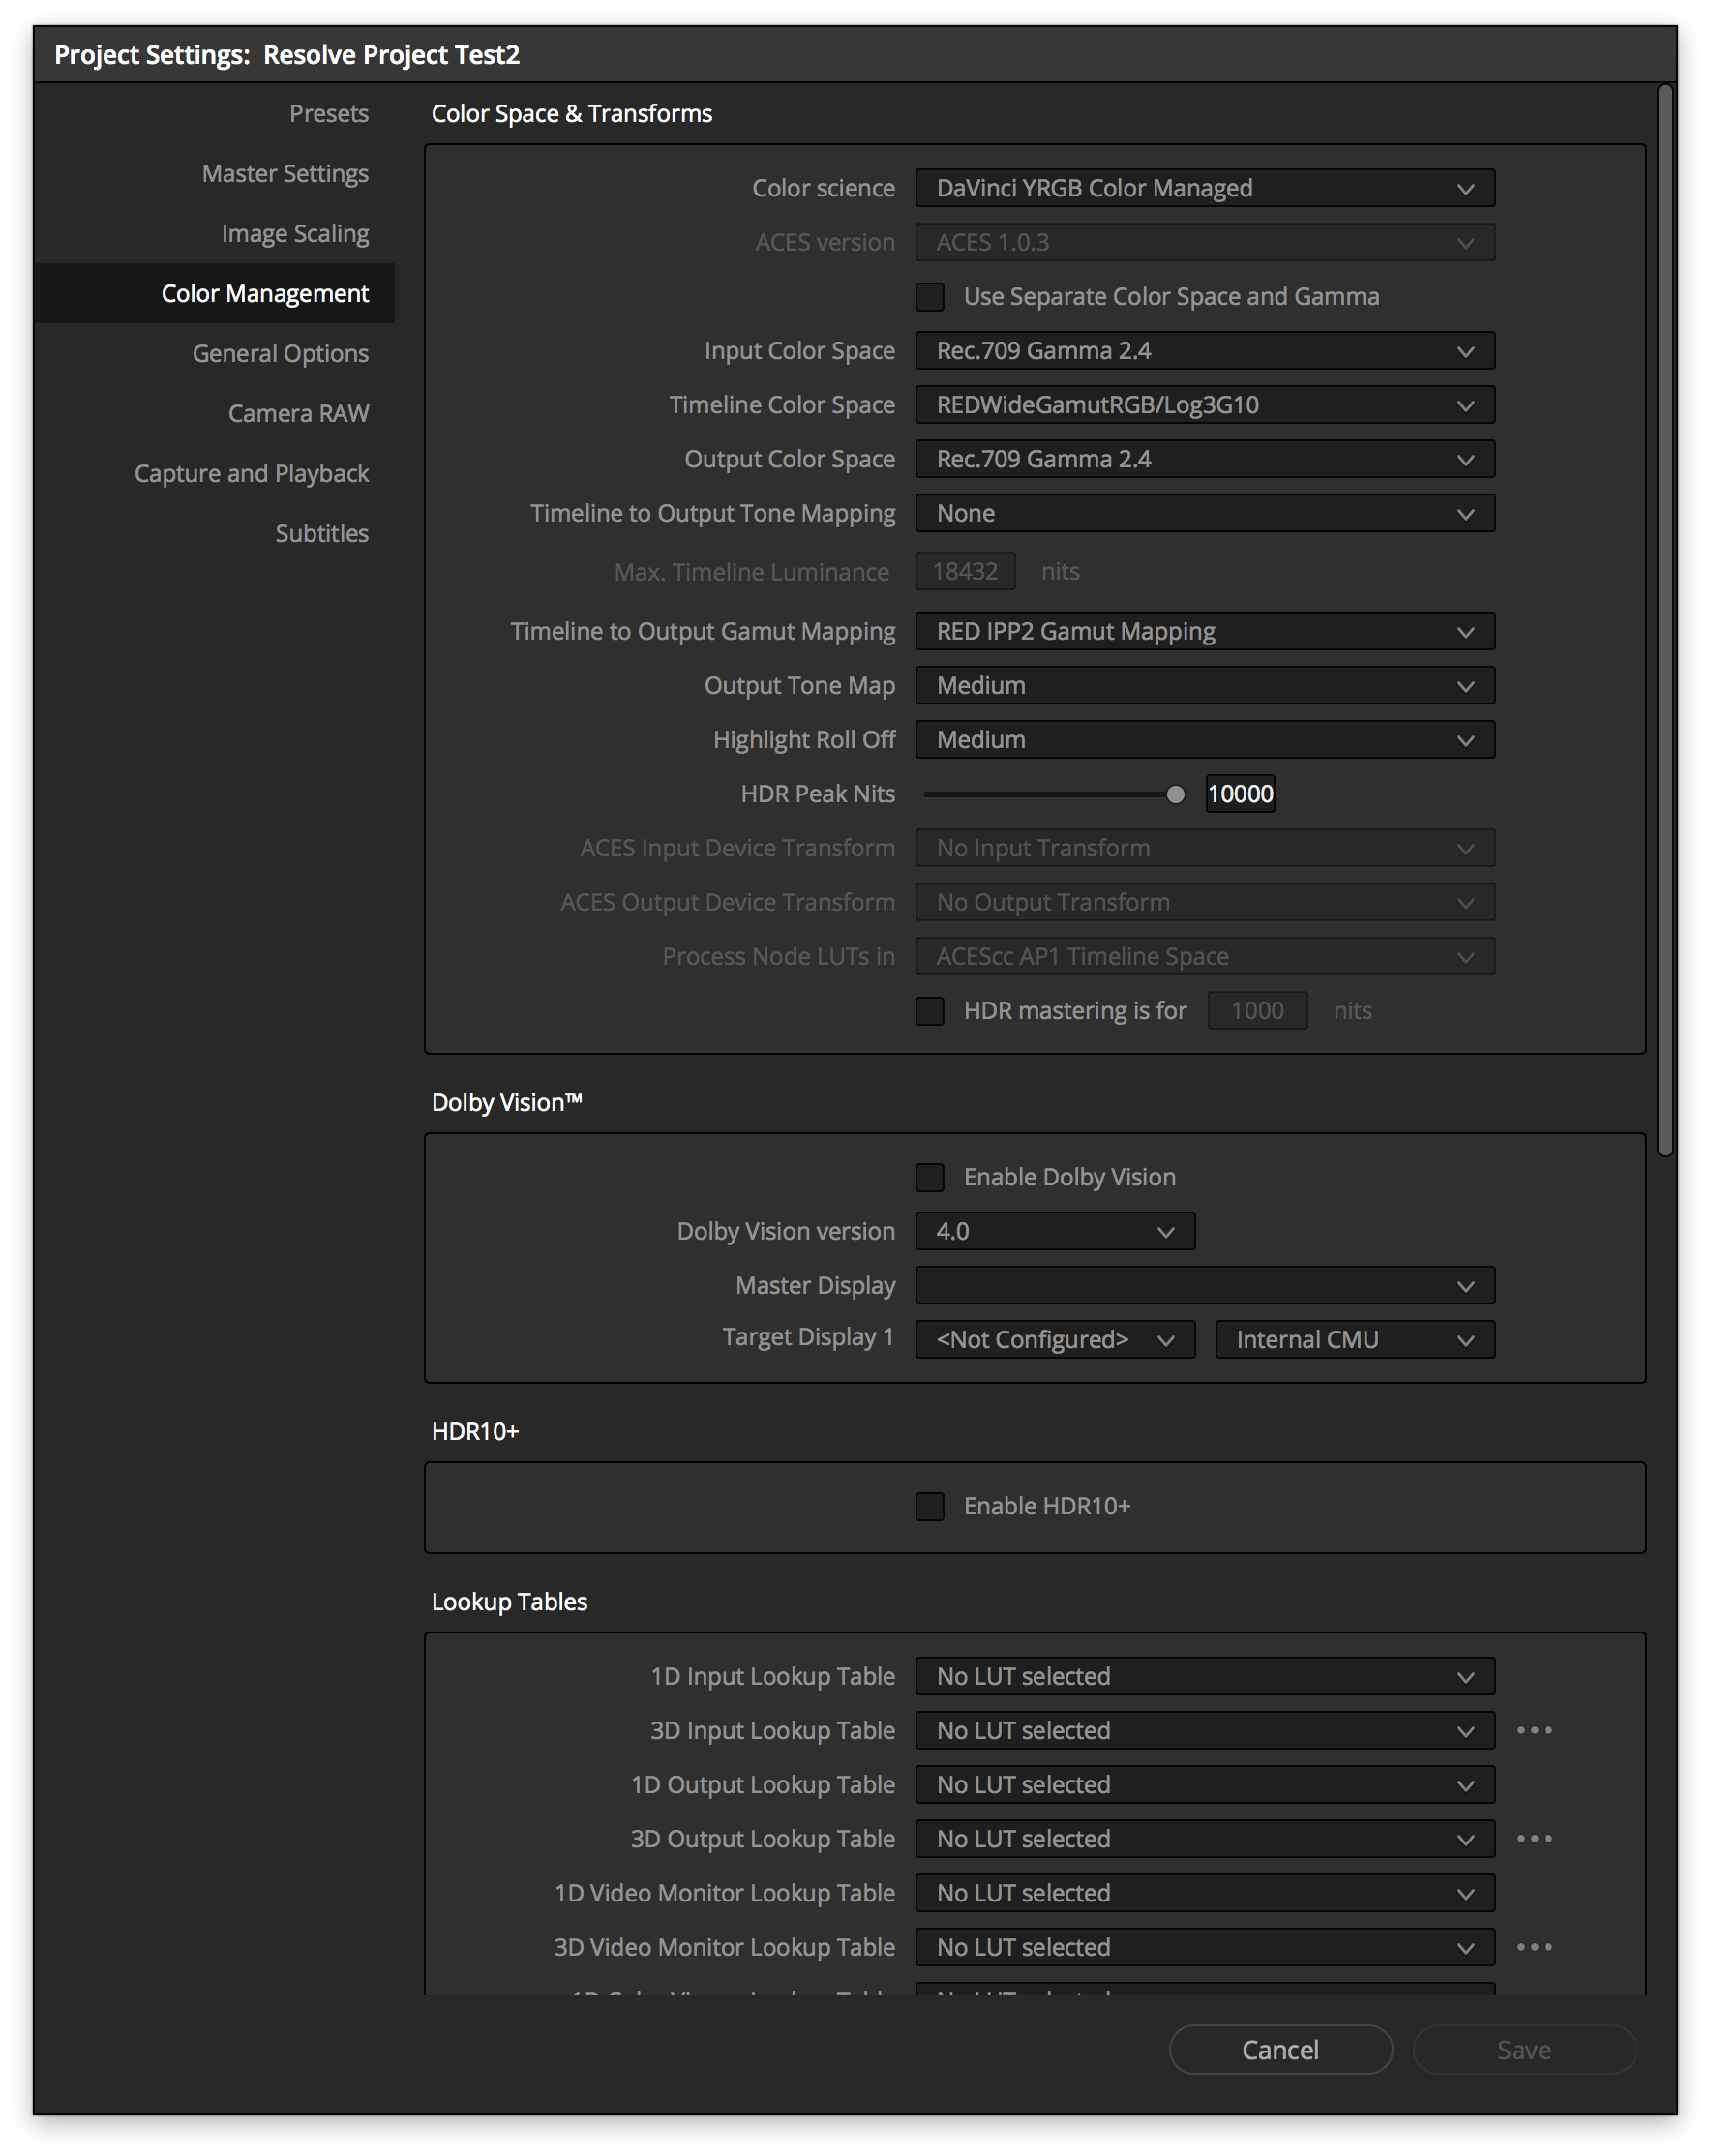
Task: Click the Lookup Tables section heading
Action: click(509, 1601)
